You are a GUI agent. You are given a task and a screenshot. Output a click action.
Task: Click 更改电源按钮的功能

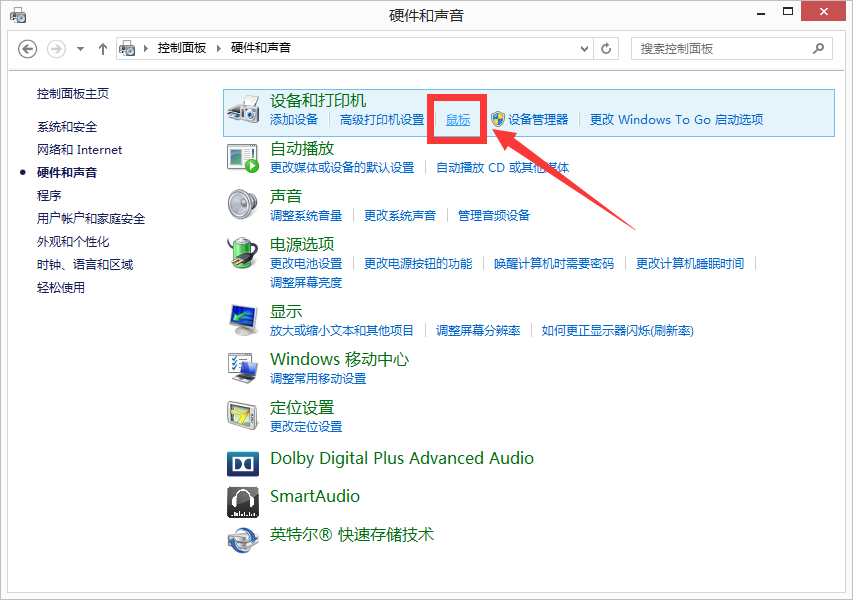point(418,263)
